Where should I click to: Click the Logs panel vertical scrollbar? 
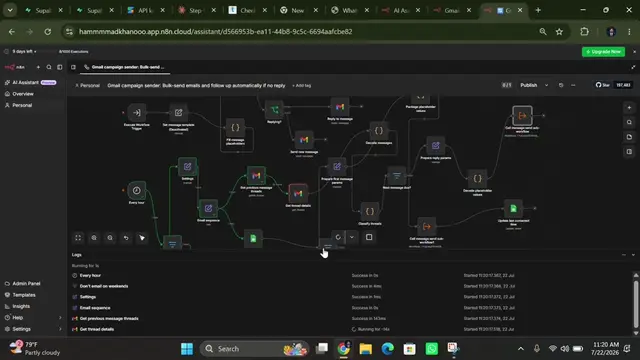coord(636,303)
